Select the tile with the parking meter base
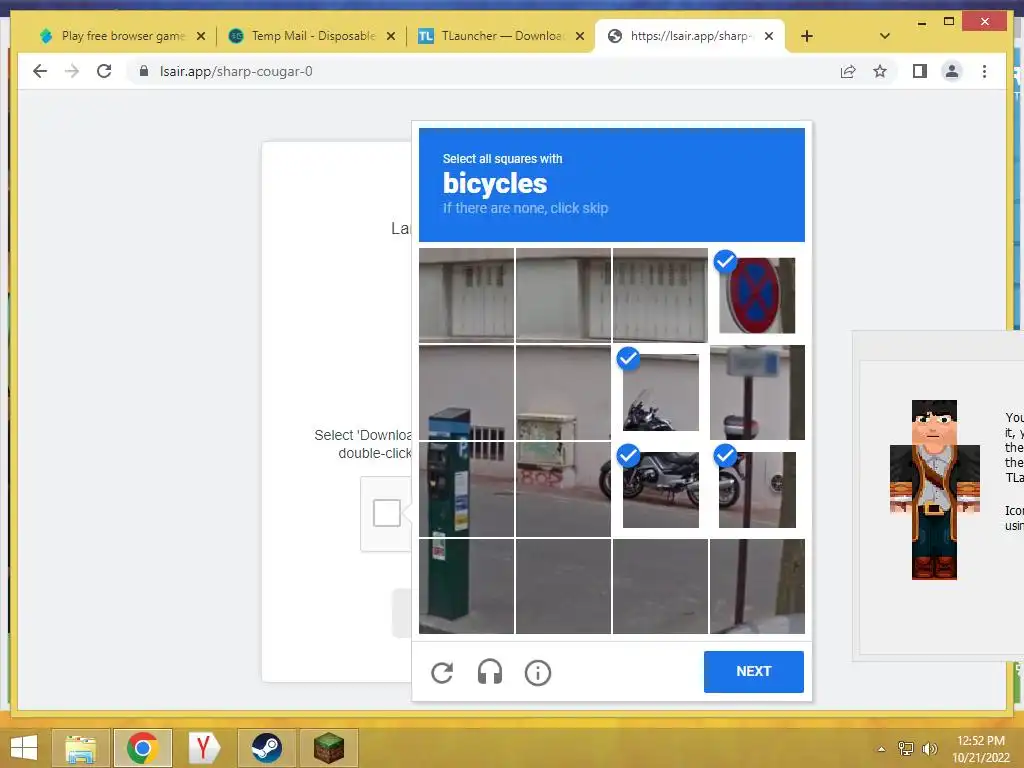This screenshot has width=1024, height=768. coord(466,586)
